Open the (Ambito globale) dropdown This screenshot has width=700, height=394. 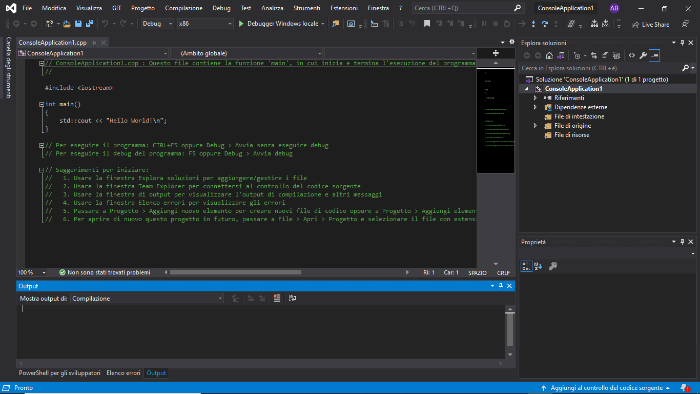click(247, 53)
